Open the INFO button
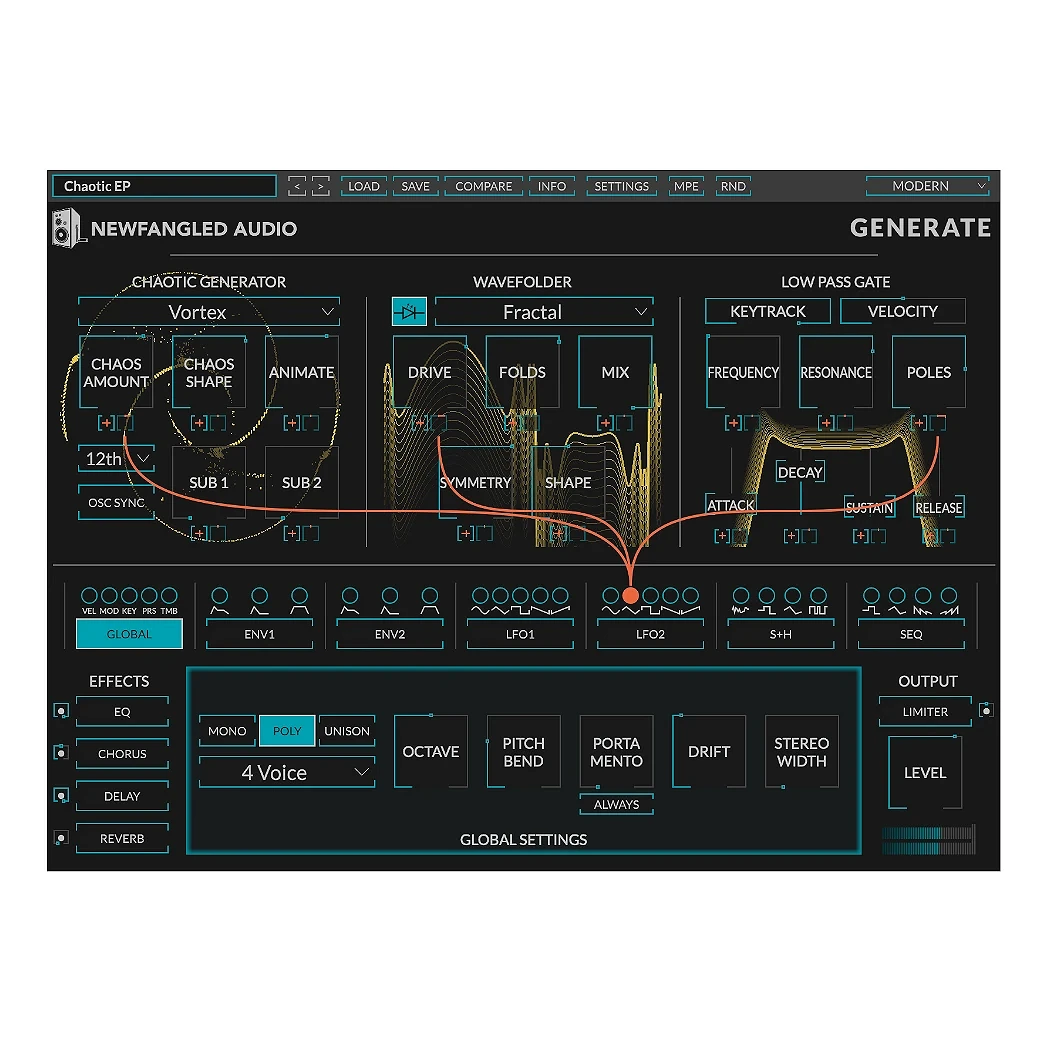Screen dimensions: 1048x1048 (552, 186)
